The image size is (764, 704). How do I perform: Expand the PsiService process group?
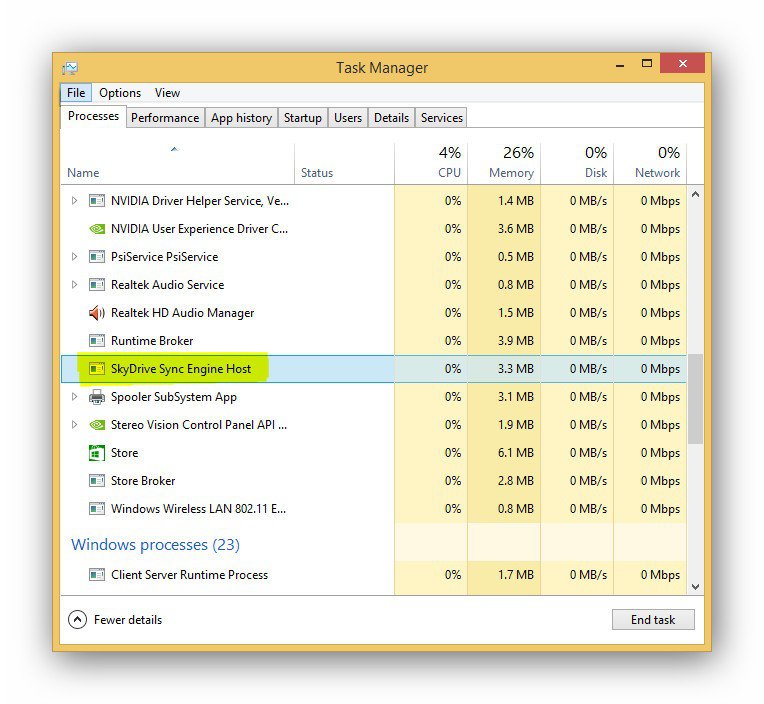[75, 257]
